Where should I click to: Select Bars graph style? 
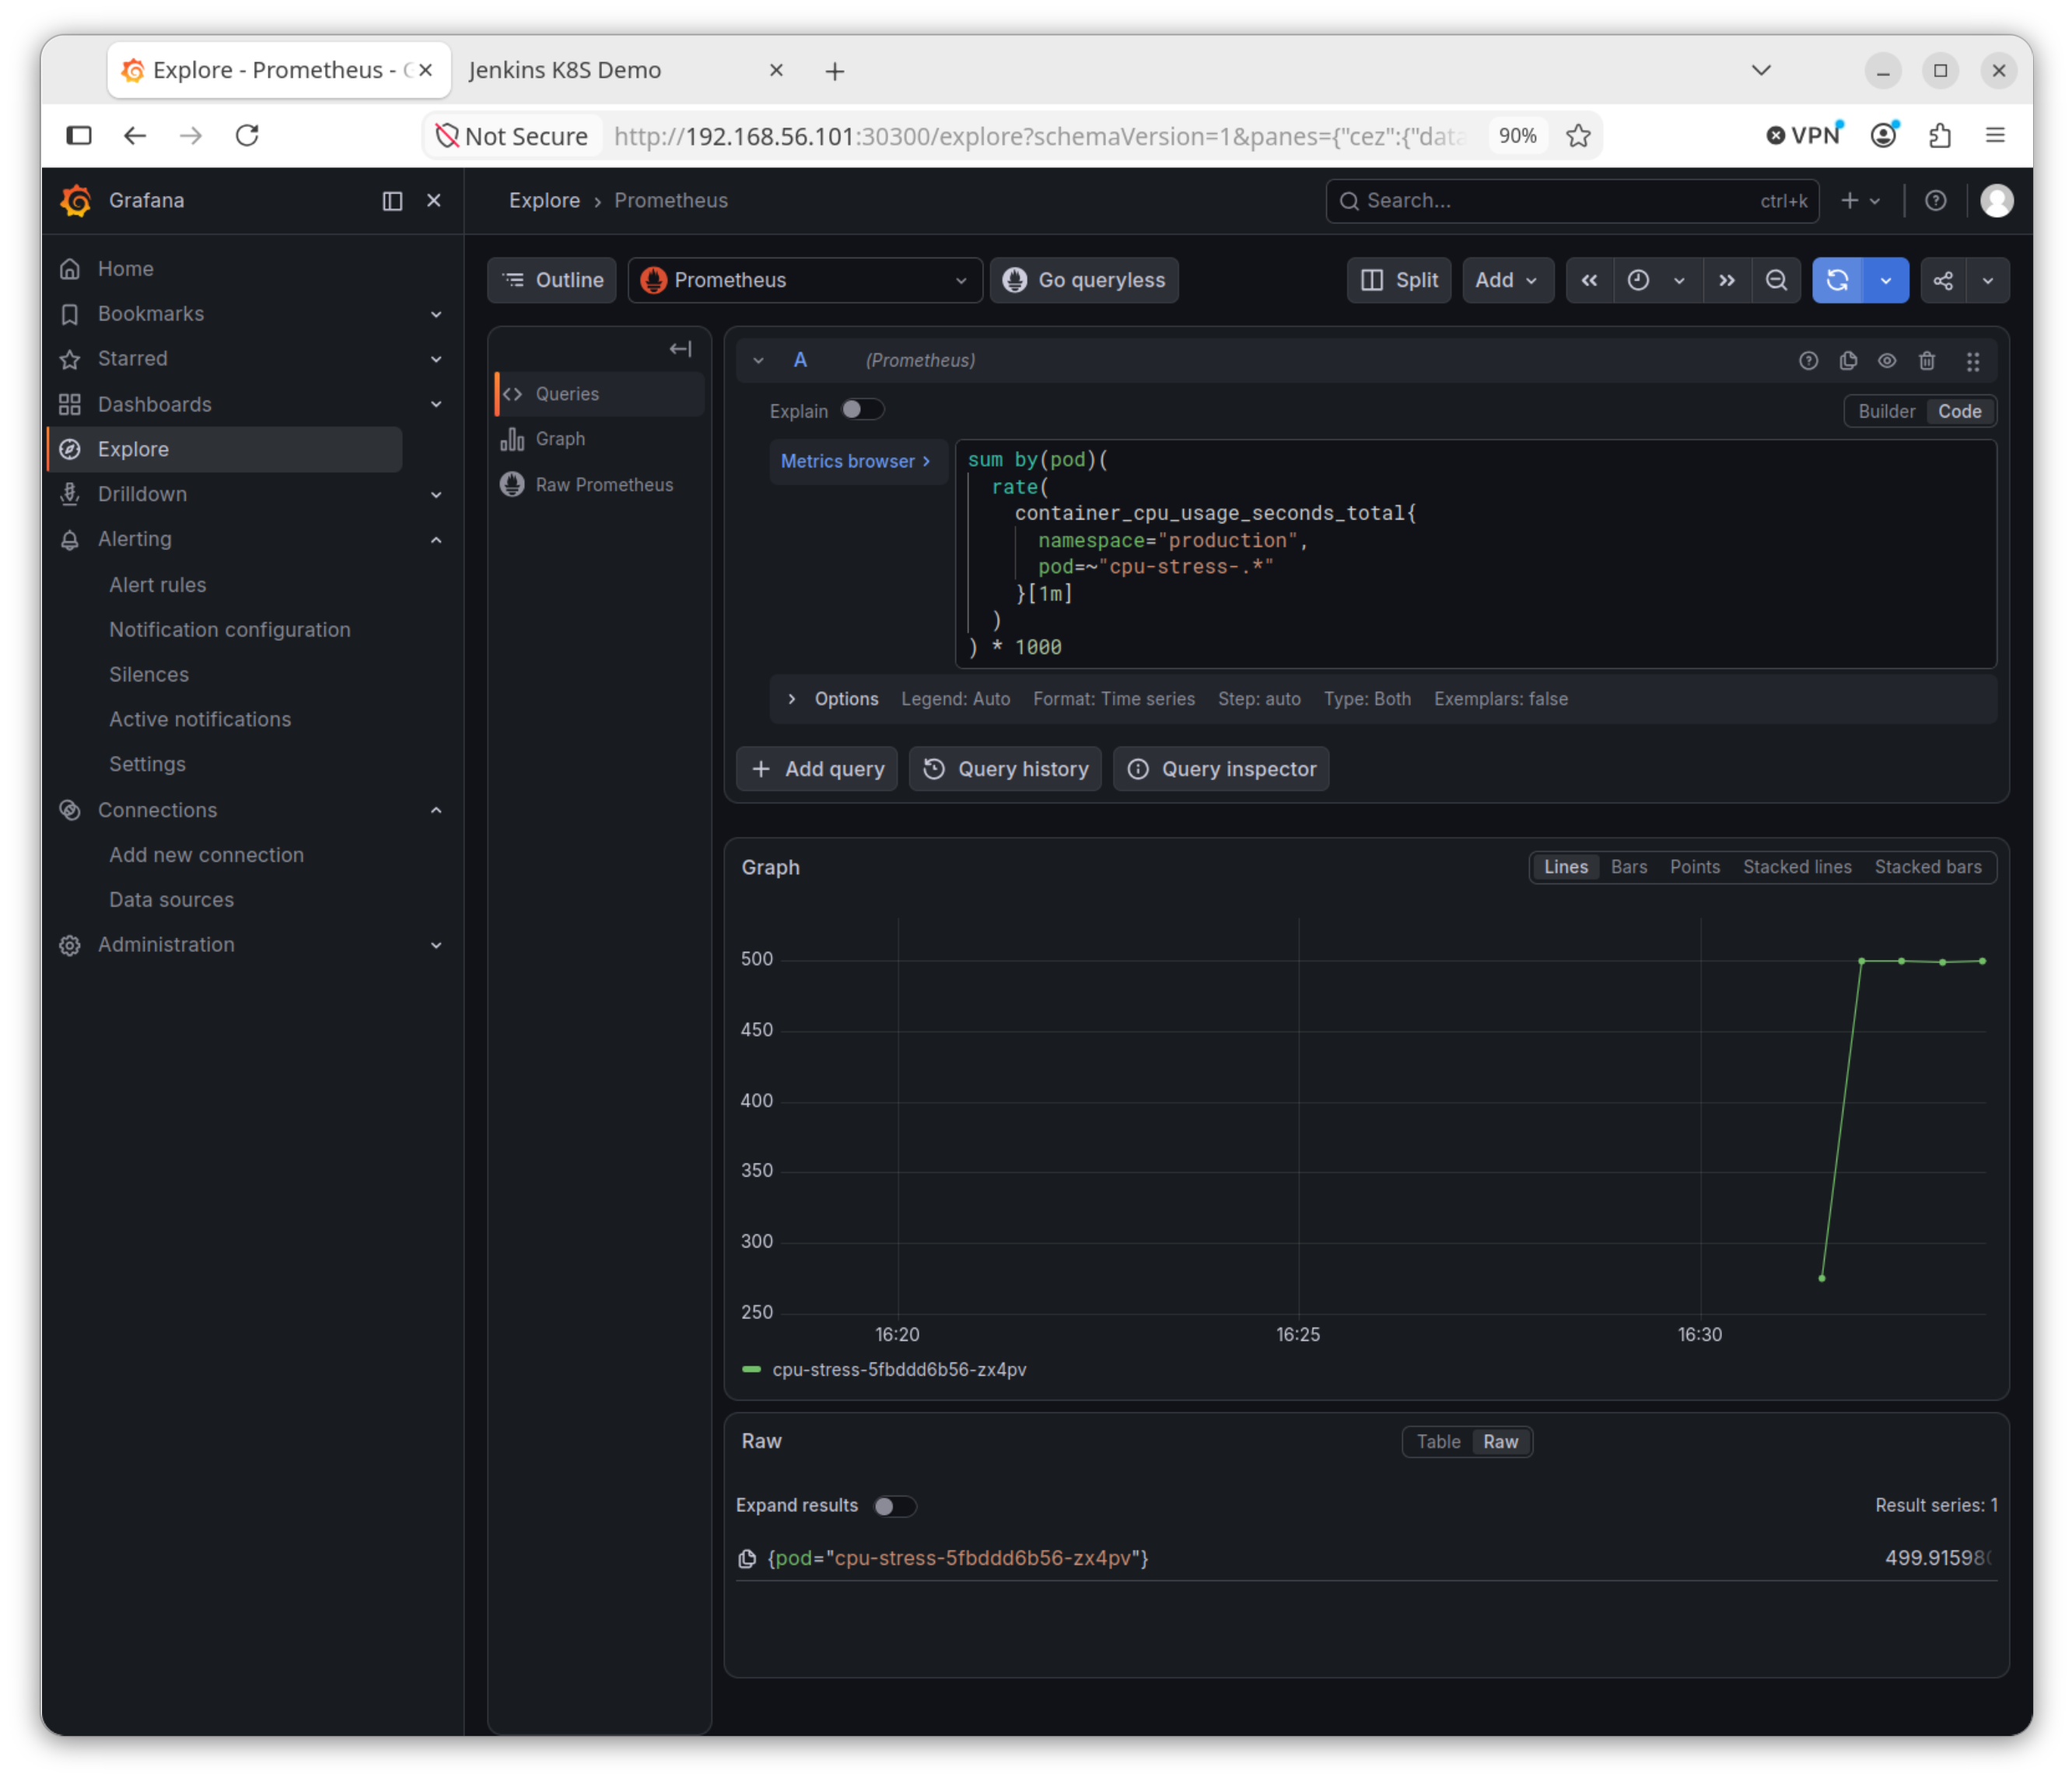[1628, 867]
